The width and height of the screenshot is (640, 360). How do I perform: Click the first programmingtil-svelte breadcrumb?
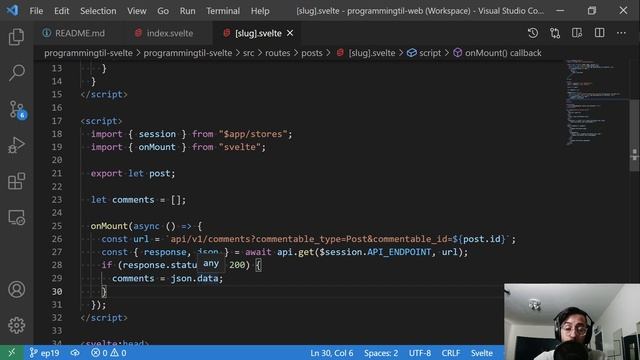(x=88, y=53)
